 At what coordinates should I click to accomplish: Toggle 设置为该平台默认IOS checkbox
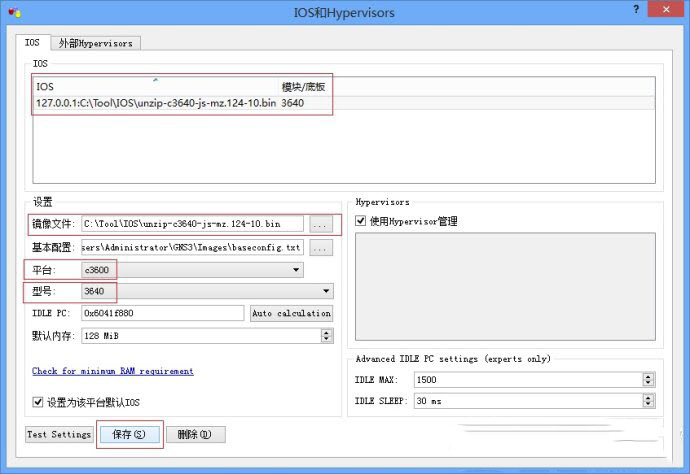point(38,402)
